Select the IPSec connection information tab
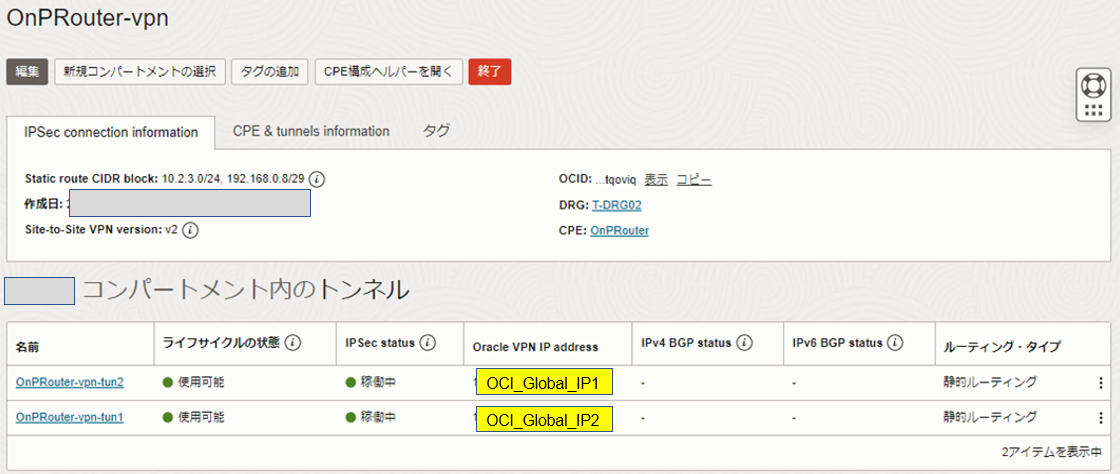Screen dimensions: 1120x474 (111, 132)
